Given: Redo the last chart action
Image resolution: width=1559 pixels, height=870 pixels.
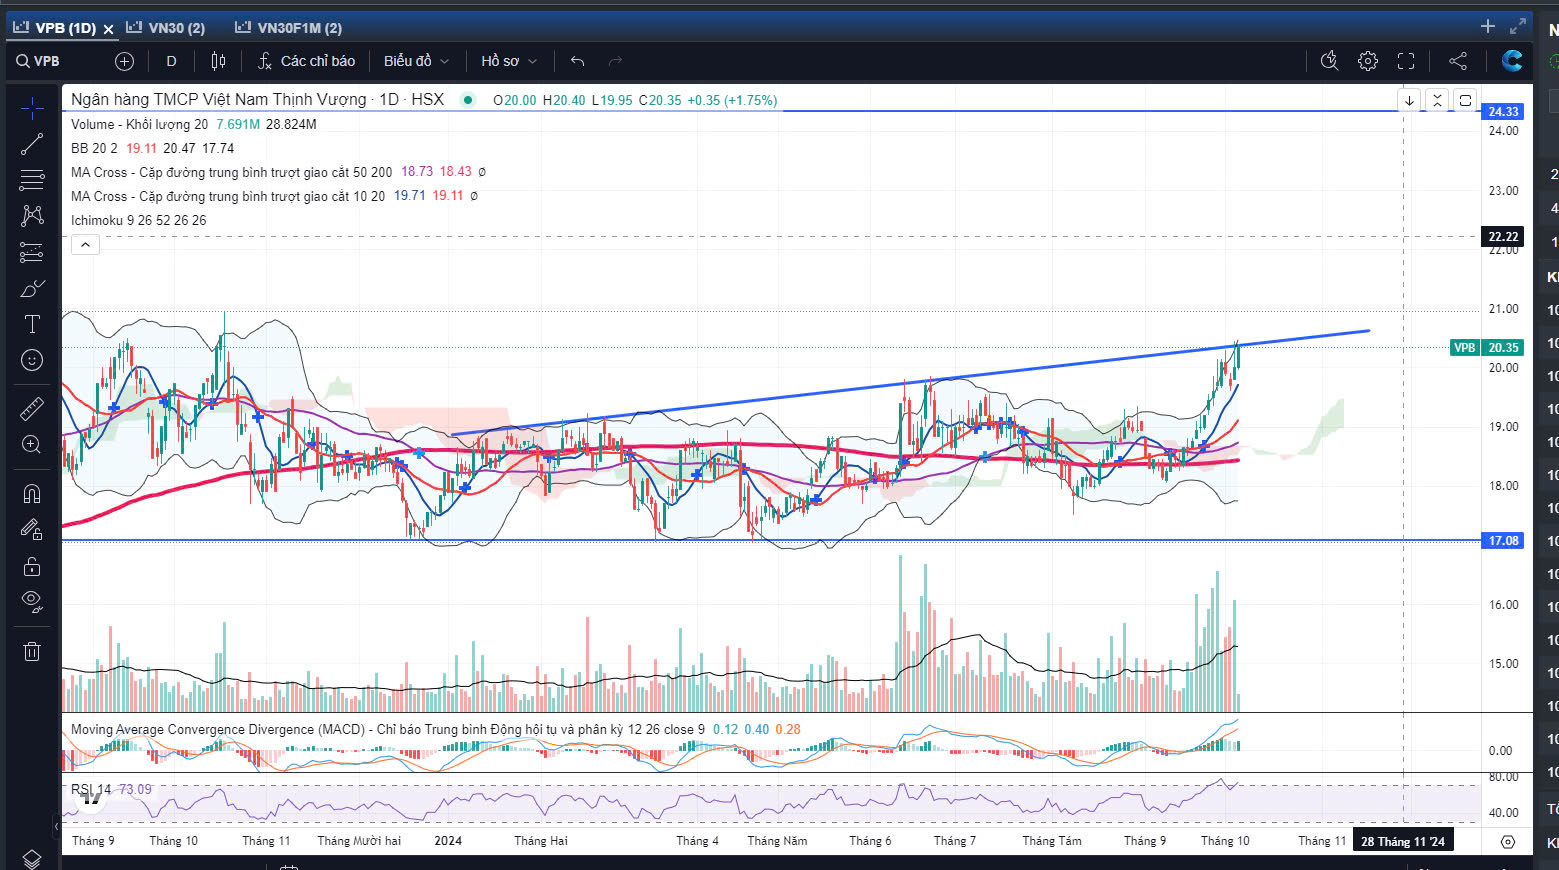Looking at the screenshot, I should click(615, 61).
